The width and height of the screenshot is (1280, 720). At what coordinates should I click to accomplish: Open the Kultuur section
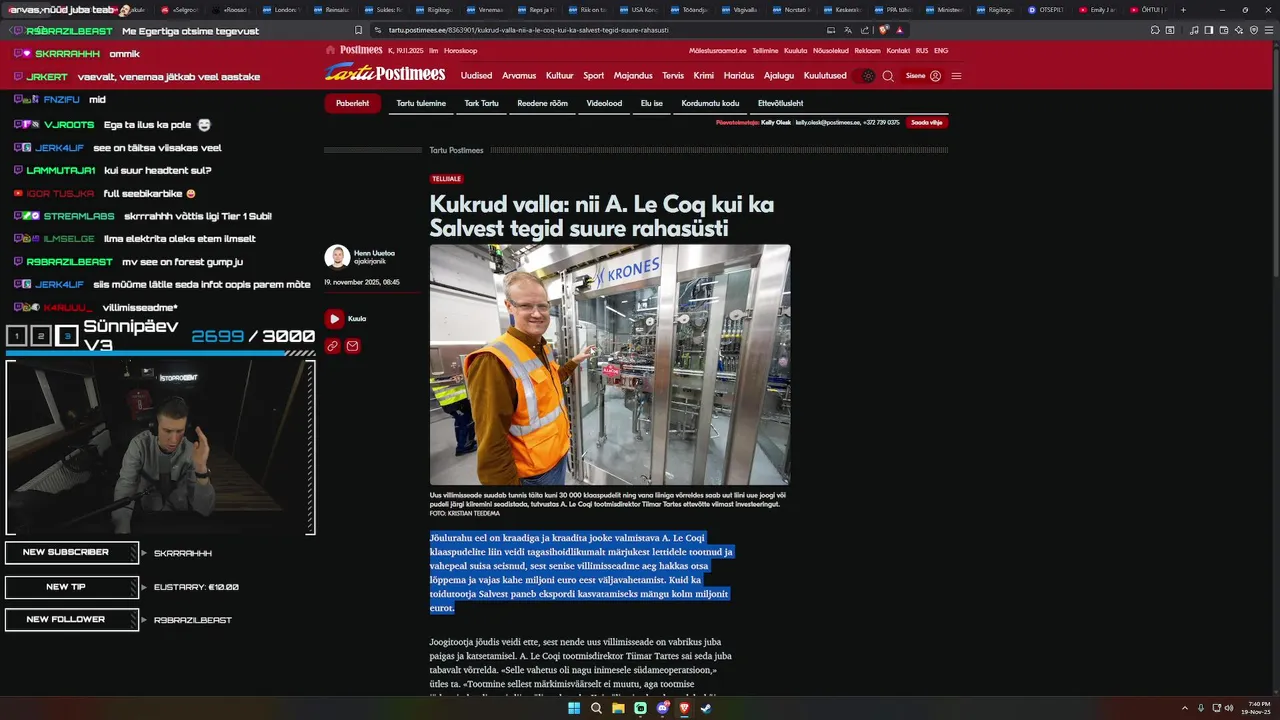(560, 76)
